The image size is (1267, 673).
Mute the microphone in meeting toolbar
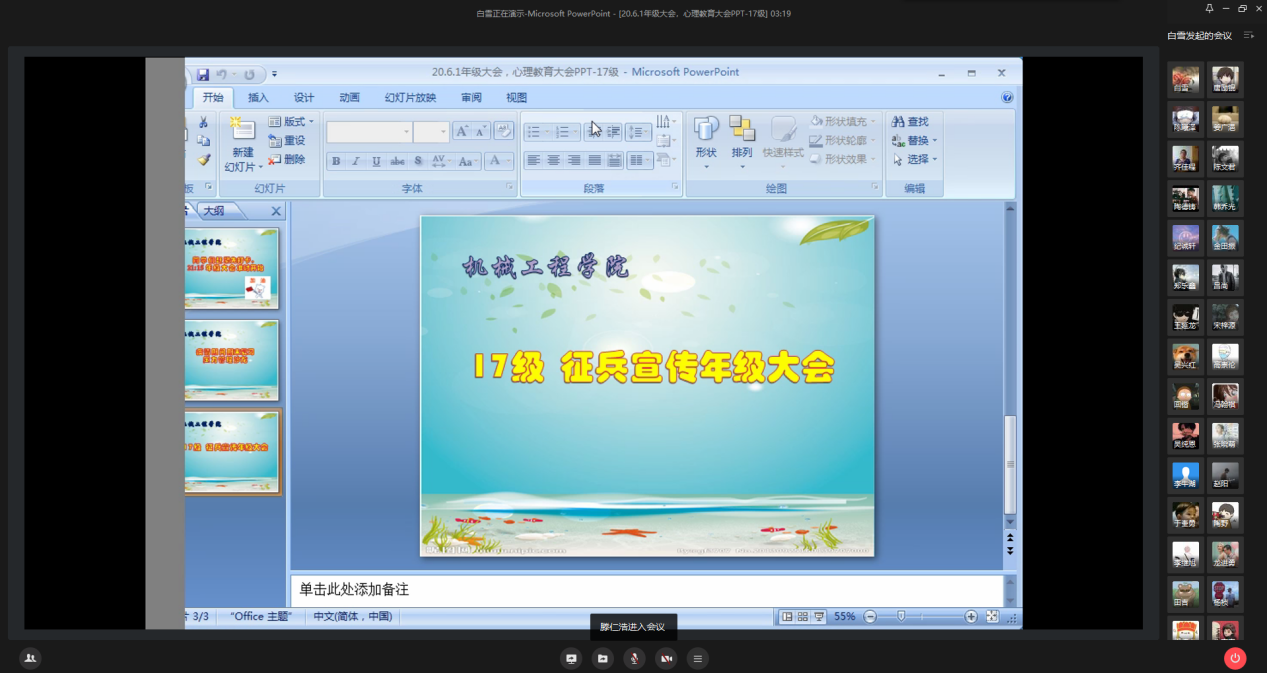point(634,658)
